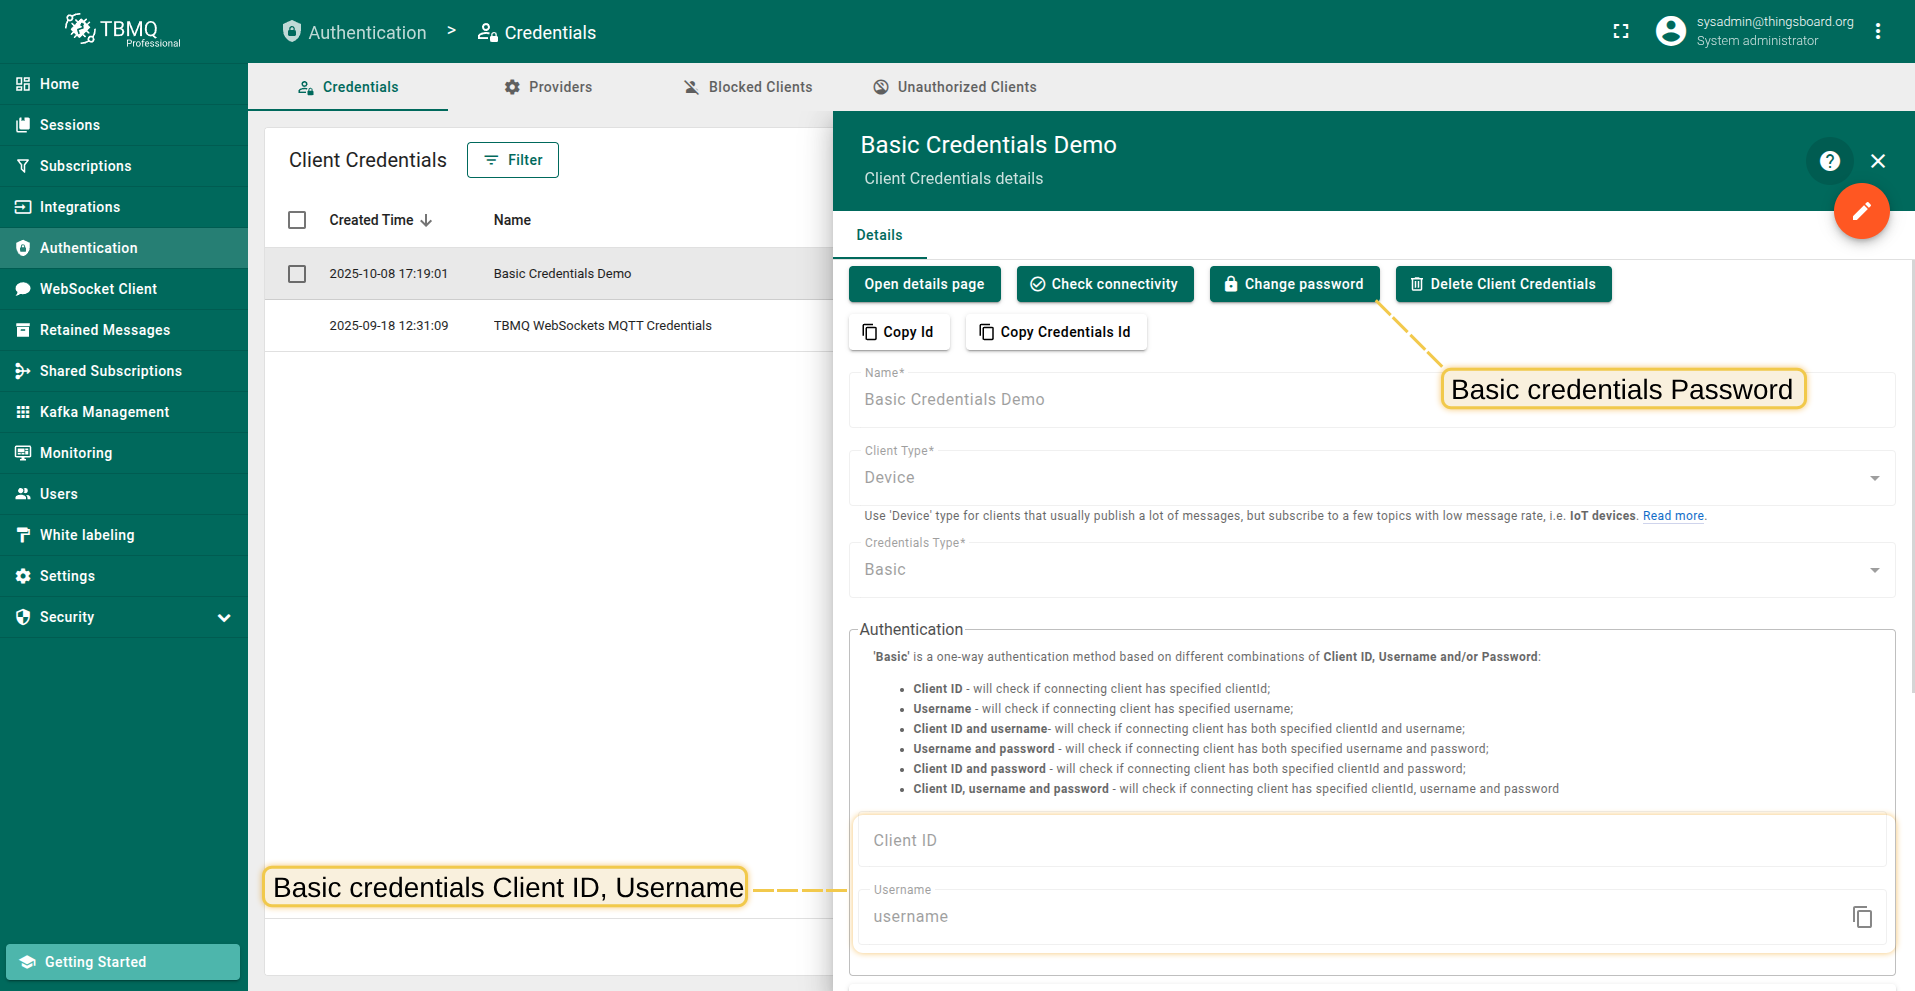Open Shared Subscriptions from the sidebar
This screenshot has width=1915, height=991.
pyautogui.click(x=110, y=371)
